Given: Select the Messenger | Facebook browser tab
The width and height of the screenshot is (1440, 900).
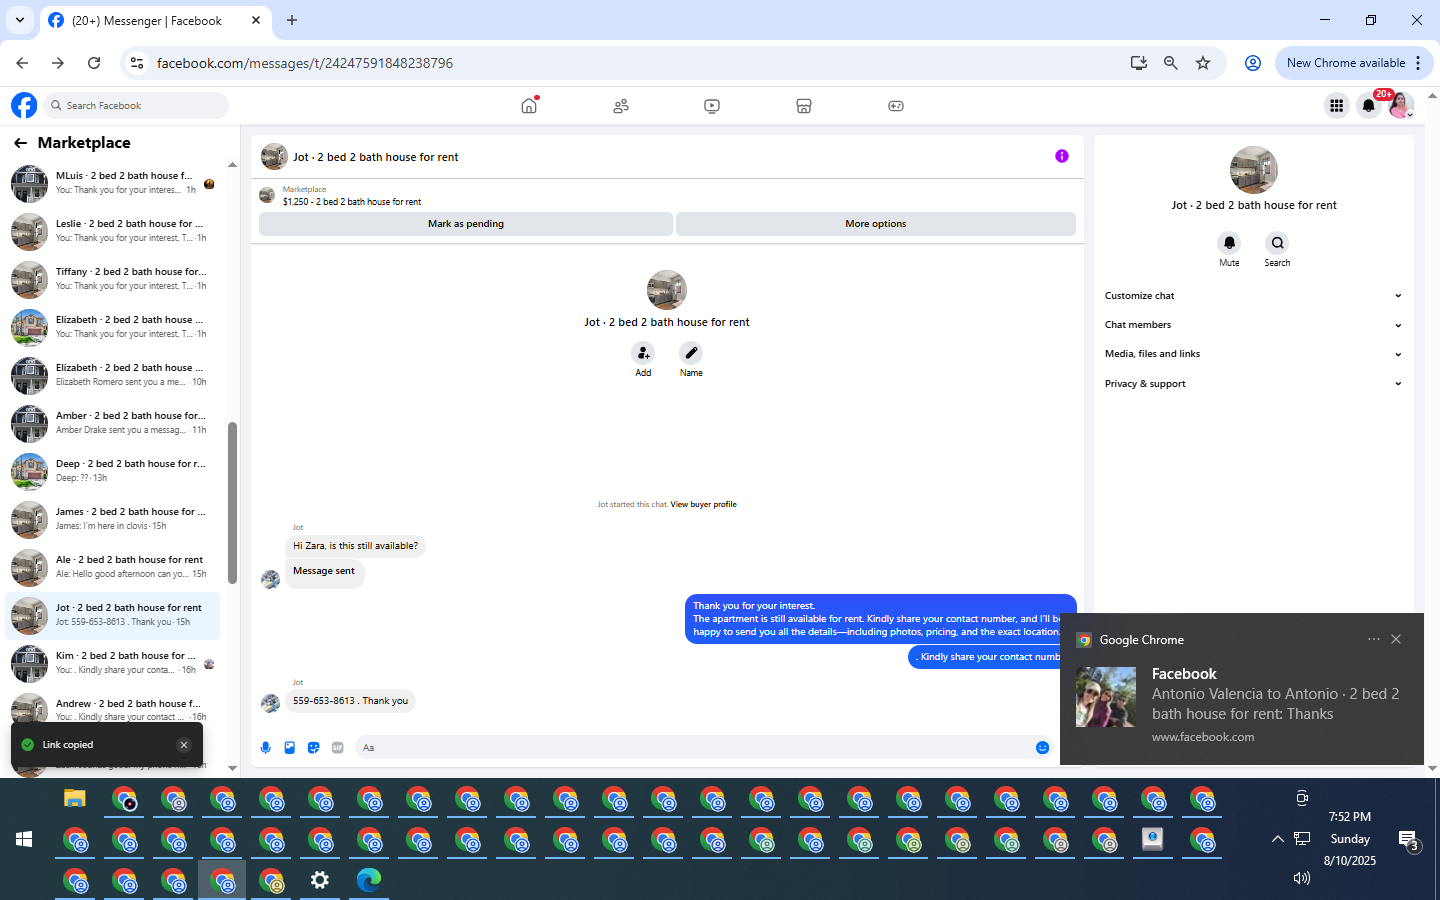Looking at the screenshot, I should point(155,20).
